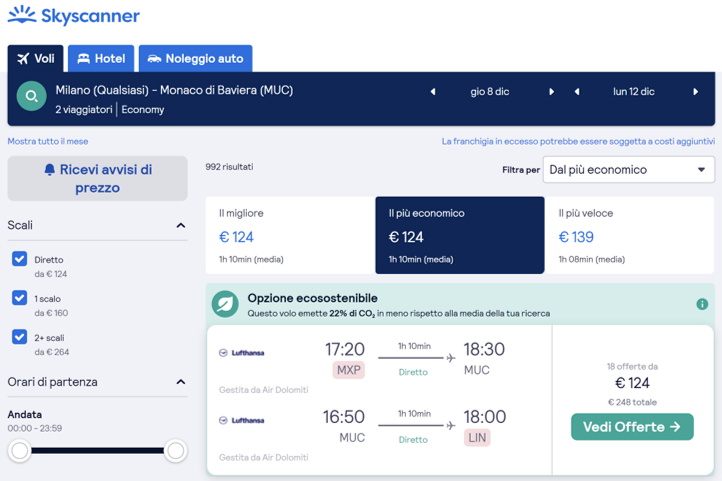Switch to the Hotel tab

tap(100, 58)
